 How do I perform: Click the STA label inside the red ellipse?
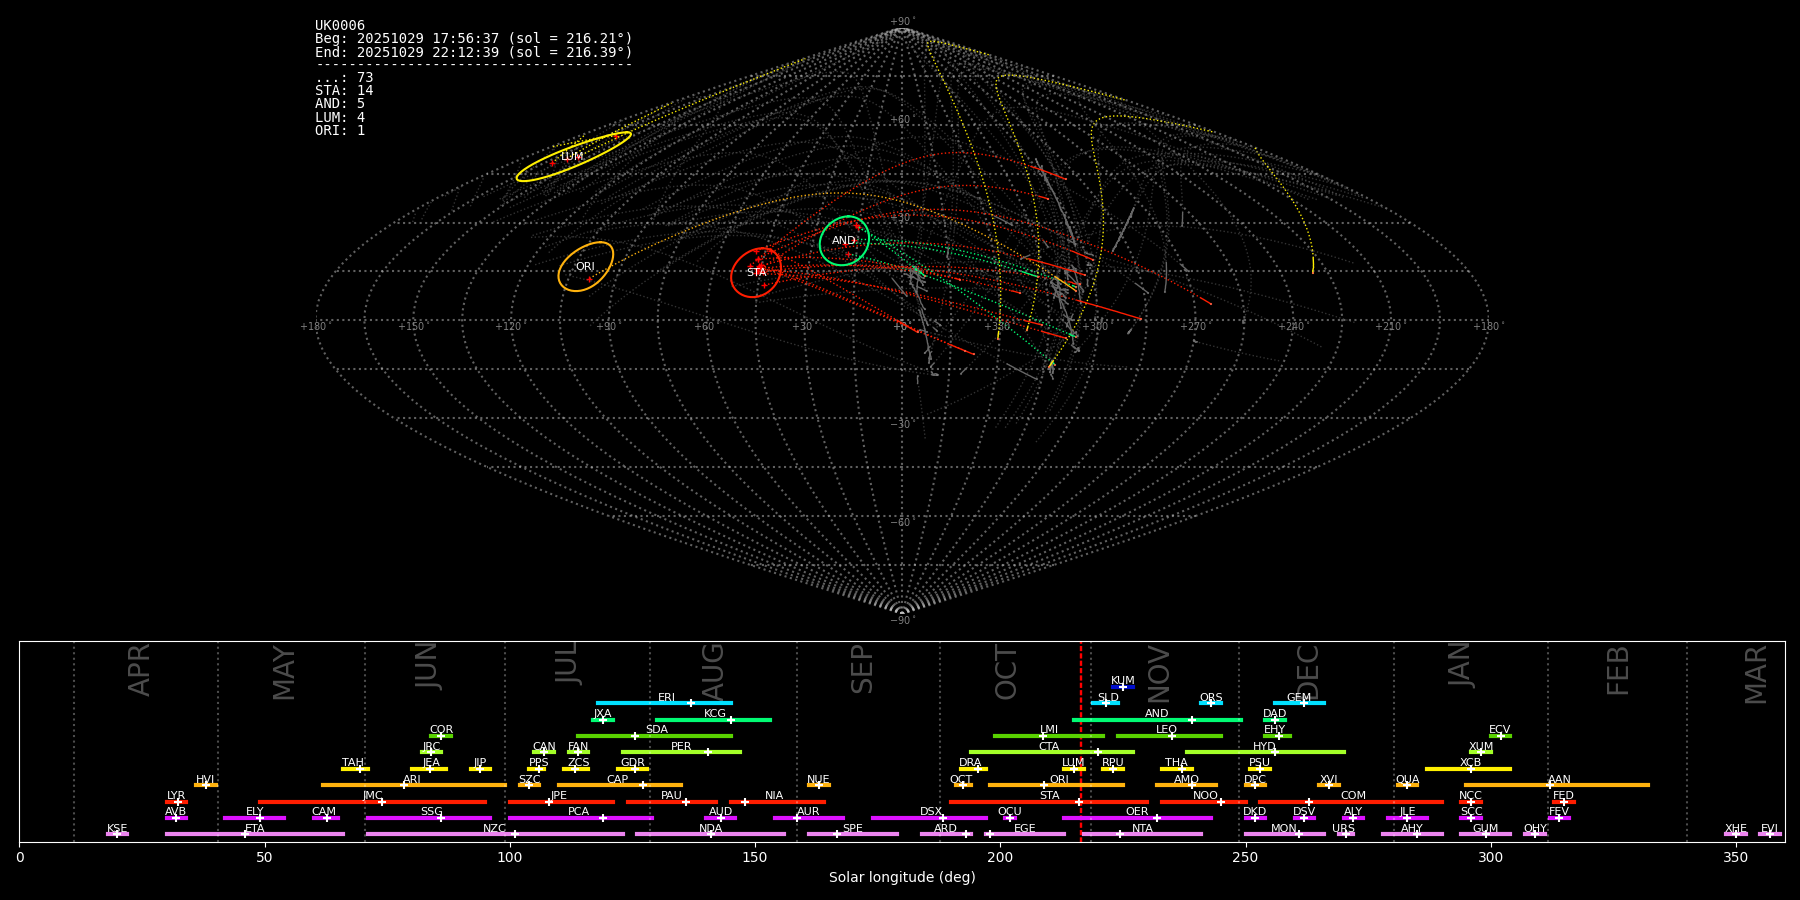757,273
